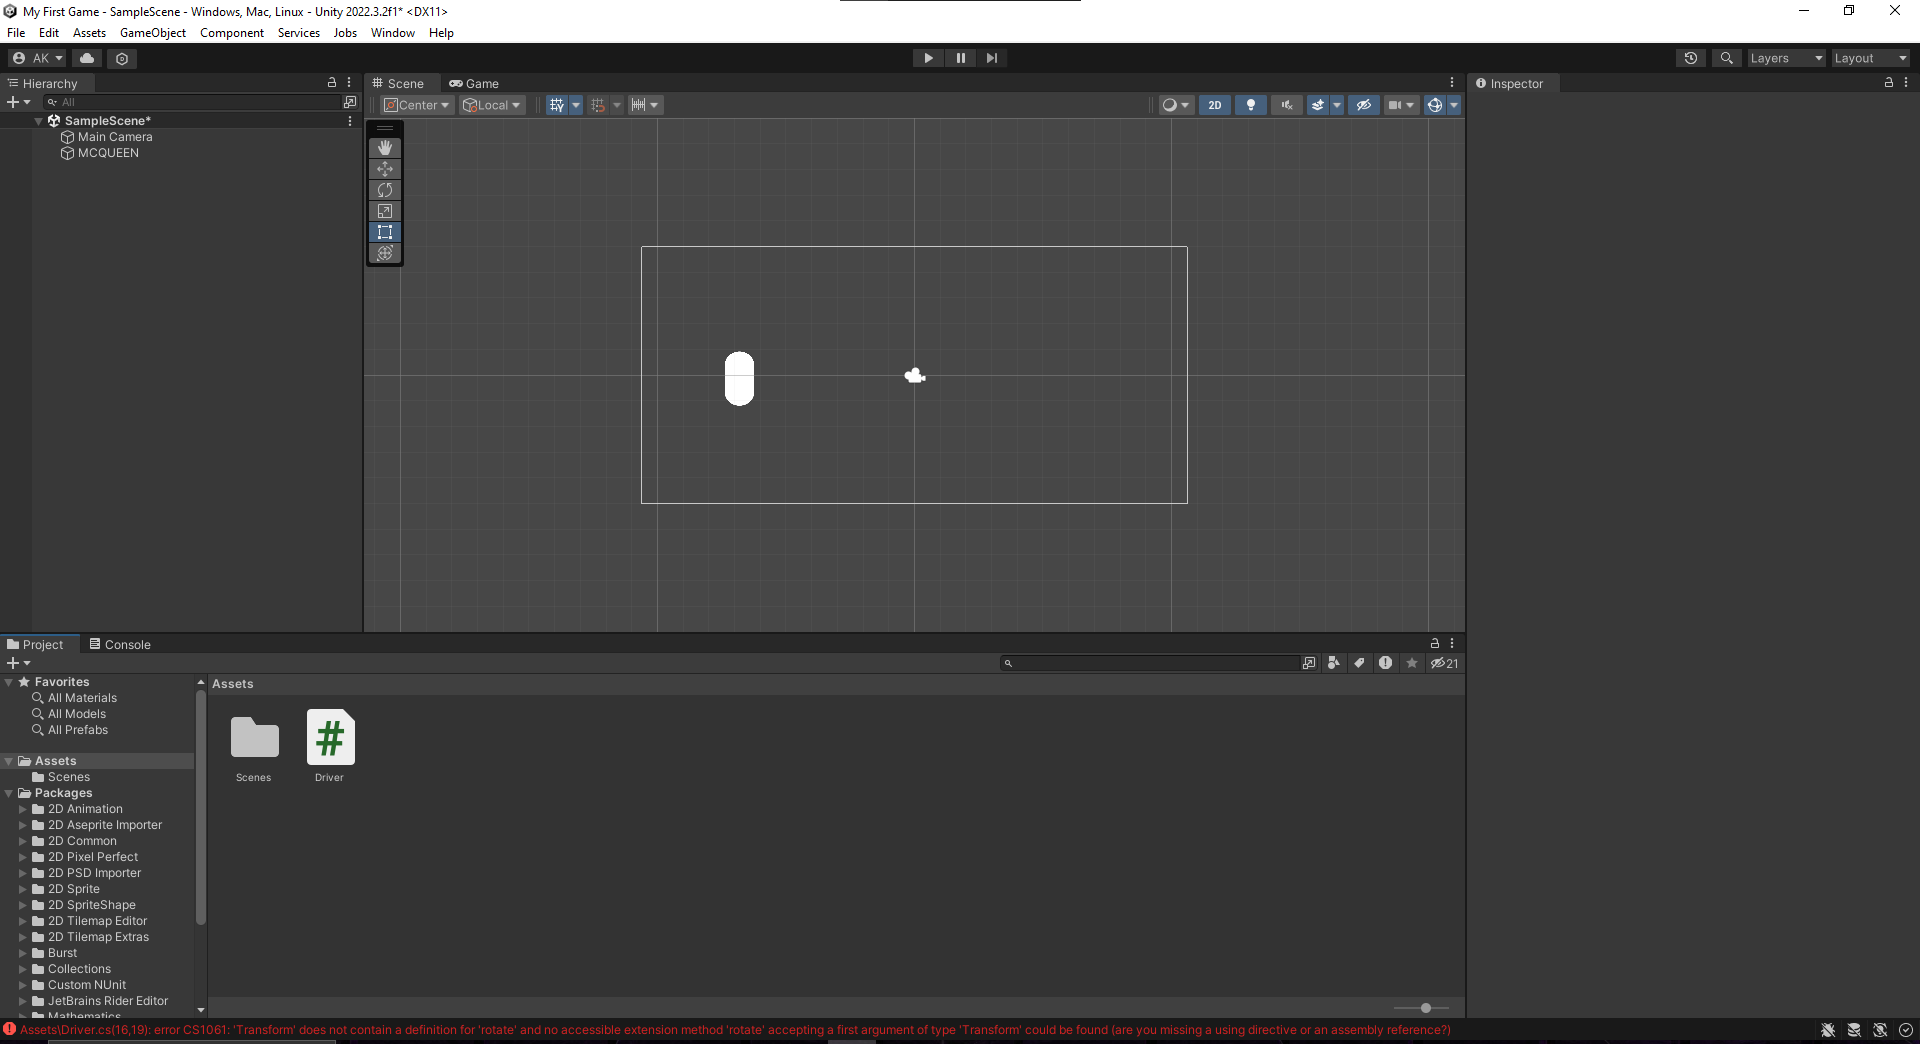Click the Step forward button
Screen dimensions: 1920x1044
pyautogui.click(x=991, y=58)
